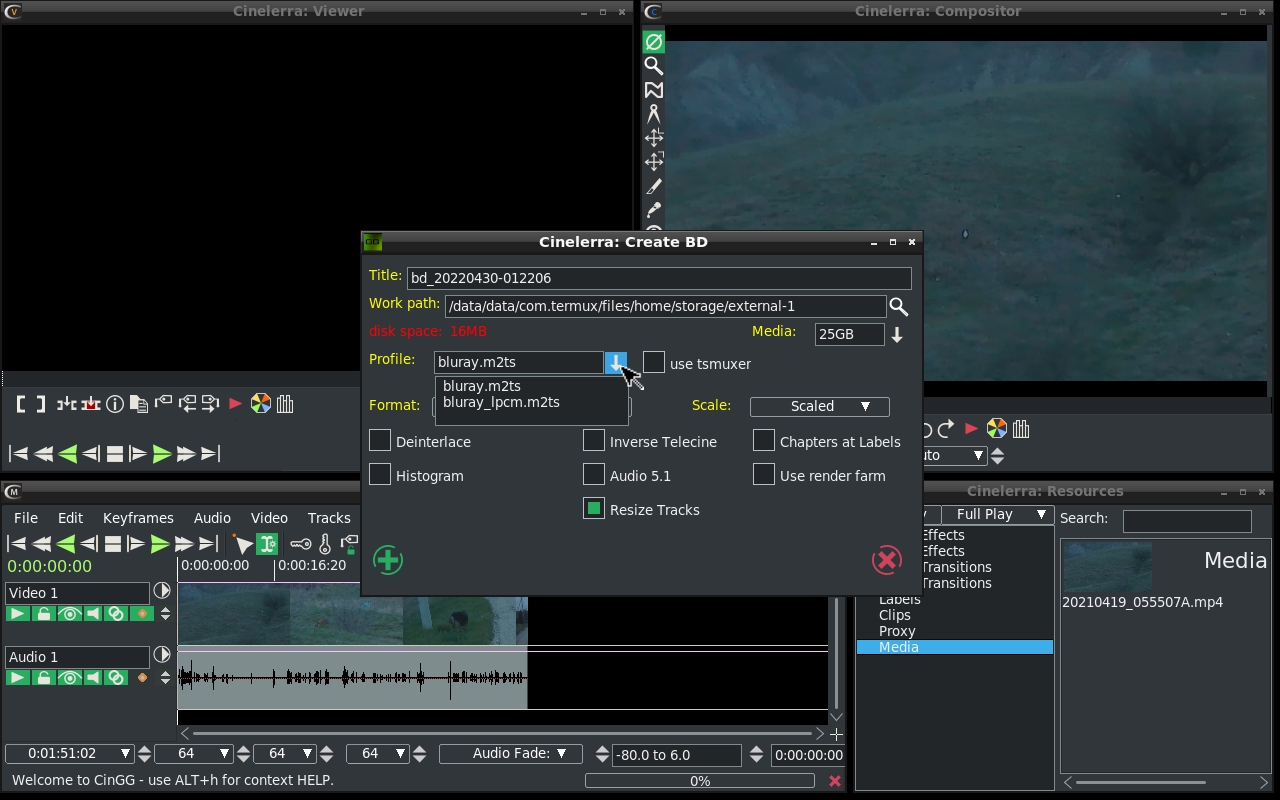Open the color wheel videoscope icon in Viewer
Screen dimensions: 1280x800
(260, 404)
